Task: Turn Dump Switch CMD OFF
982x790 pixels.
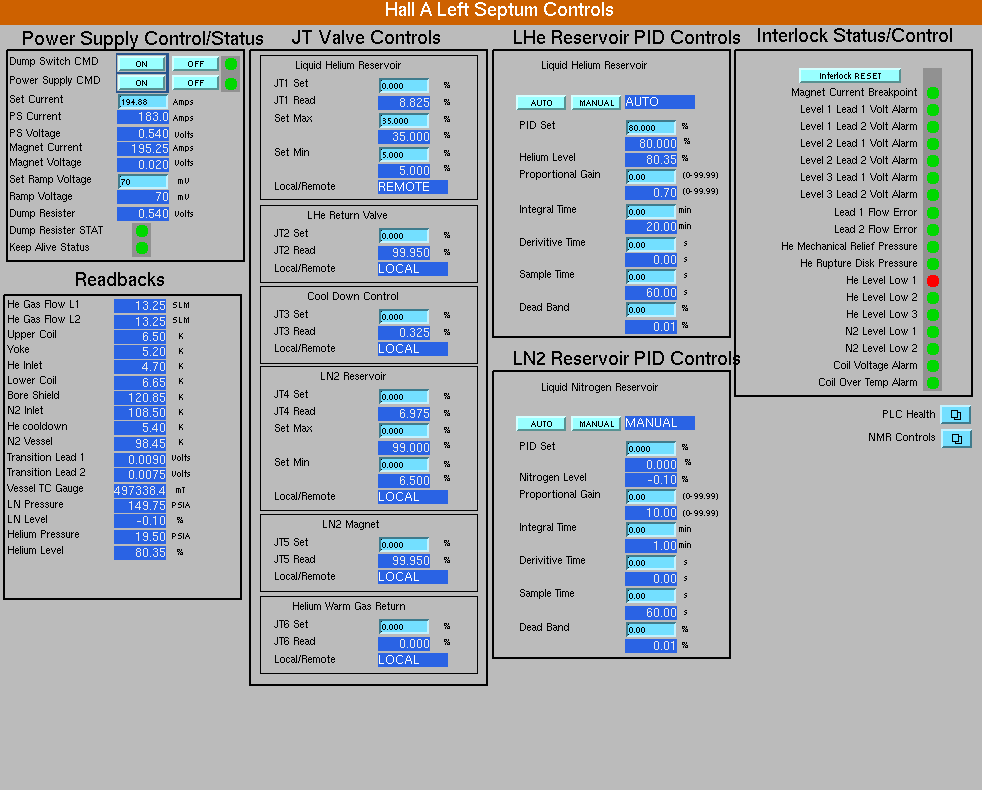Action: pos(195,64)
